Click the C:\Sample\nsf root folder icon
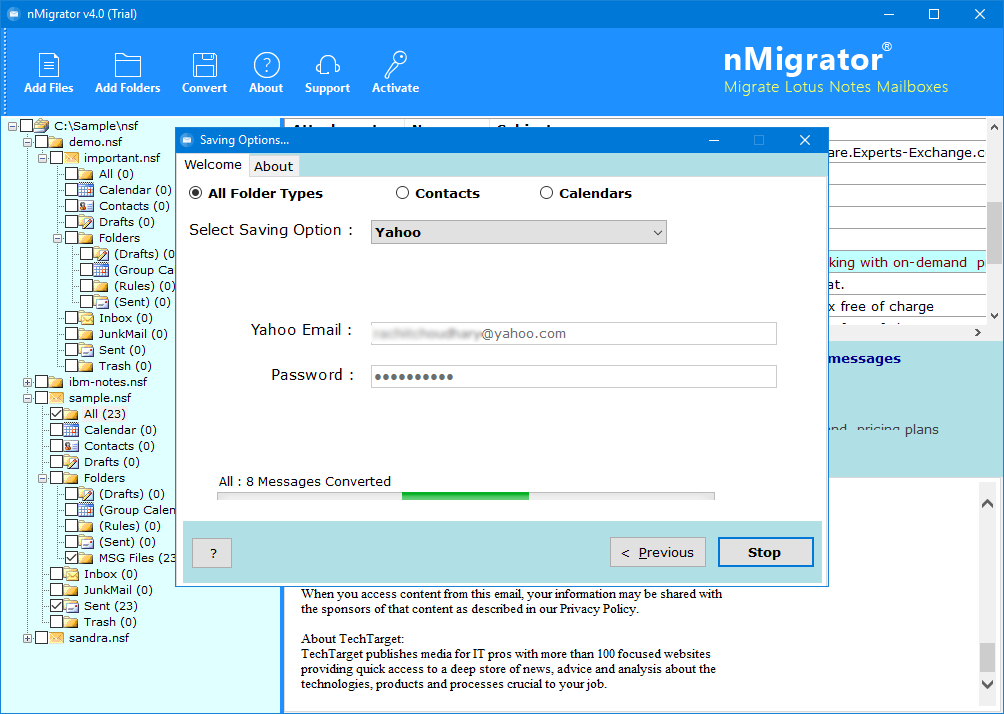1004x714 pixels. coord(42,126)
